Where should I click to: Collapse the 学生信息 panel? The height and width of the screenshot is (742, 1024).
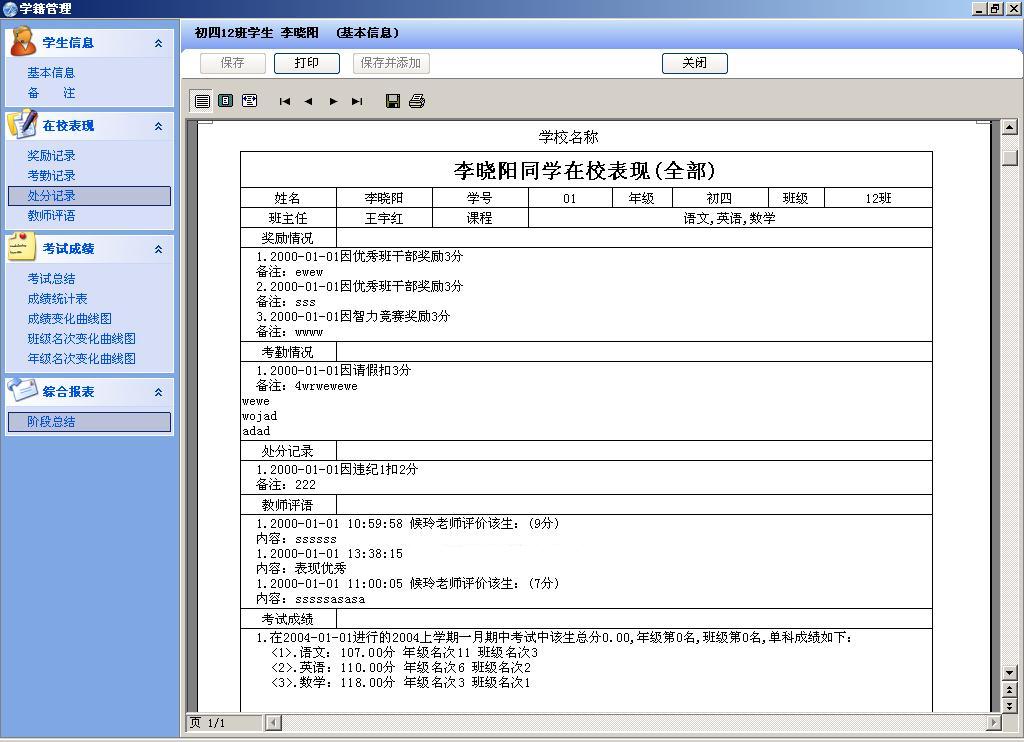tap(158, 43)
